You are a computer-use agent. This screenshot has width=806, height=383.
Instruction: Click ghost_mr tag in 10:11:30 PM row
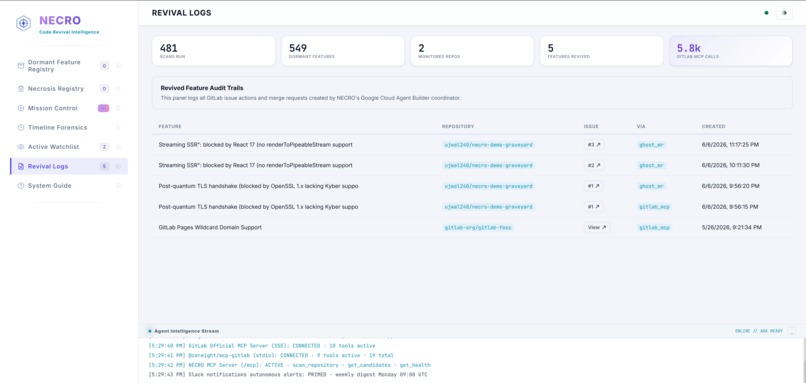click(652, 166)
